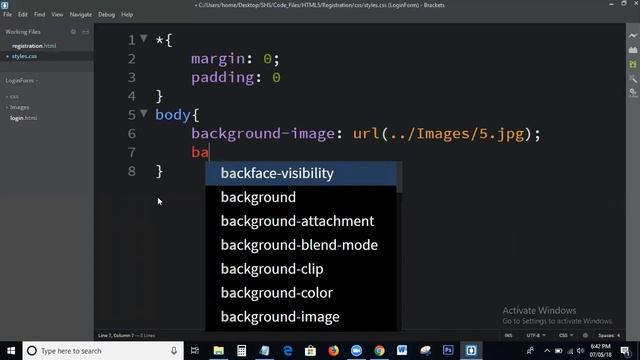
Task: Collapse the body rule fold arrow on line 5
Action: click(x=144, y=113)
